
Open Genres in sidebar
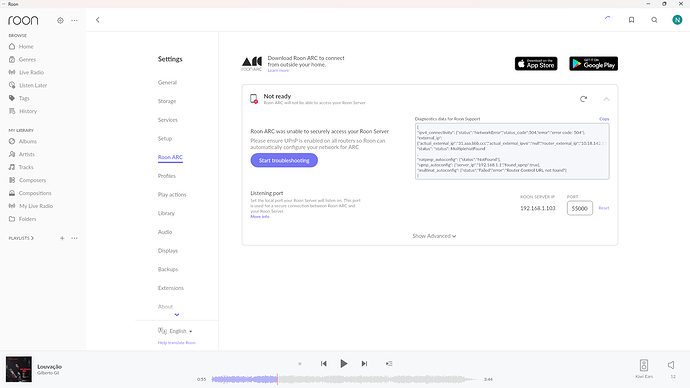pyautogui.click(x=27, y=59)
